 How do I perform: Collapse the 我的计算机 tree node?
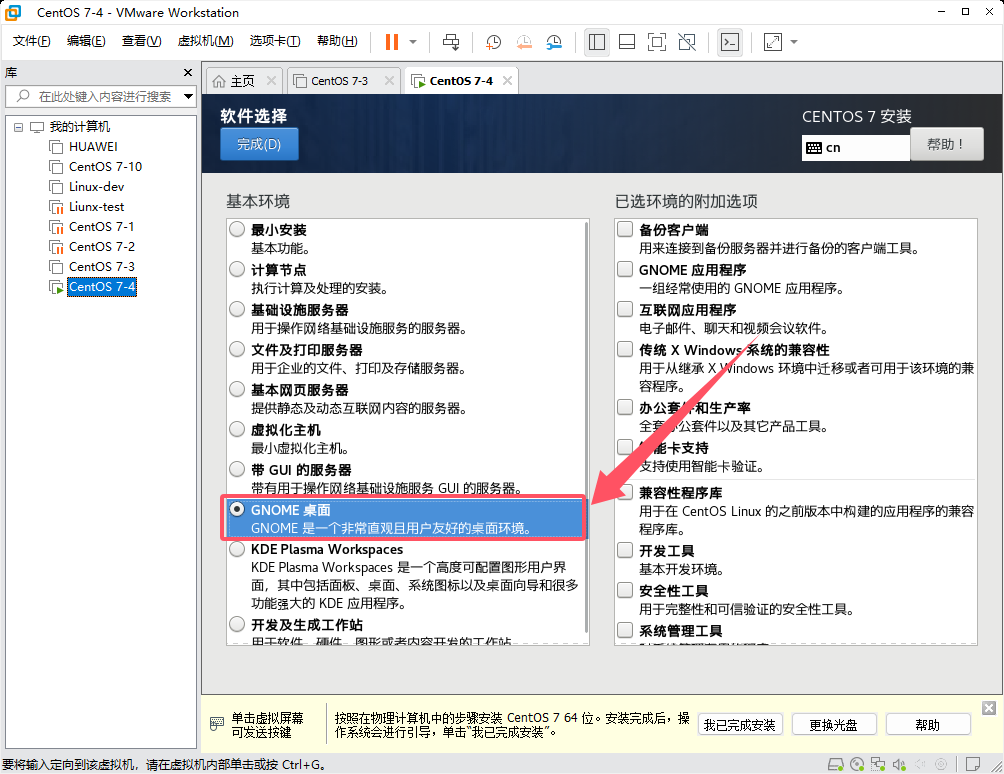point(19,127)
